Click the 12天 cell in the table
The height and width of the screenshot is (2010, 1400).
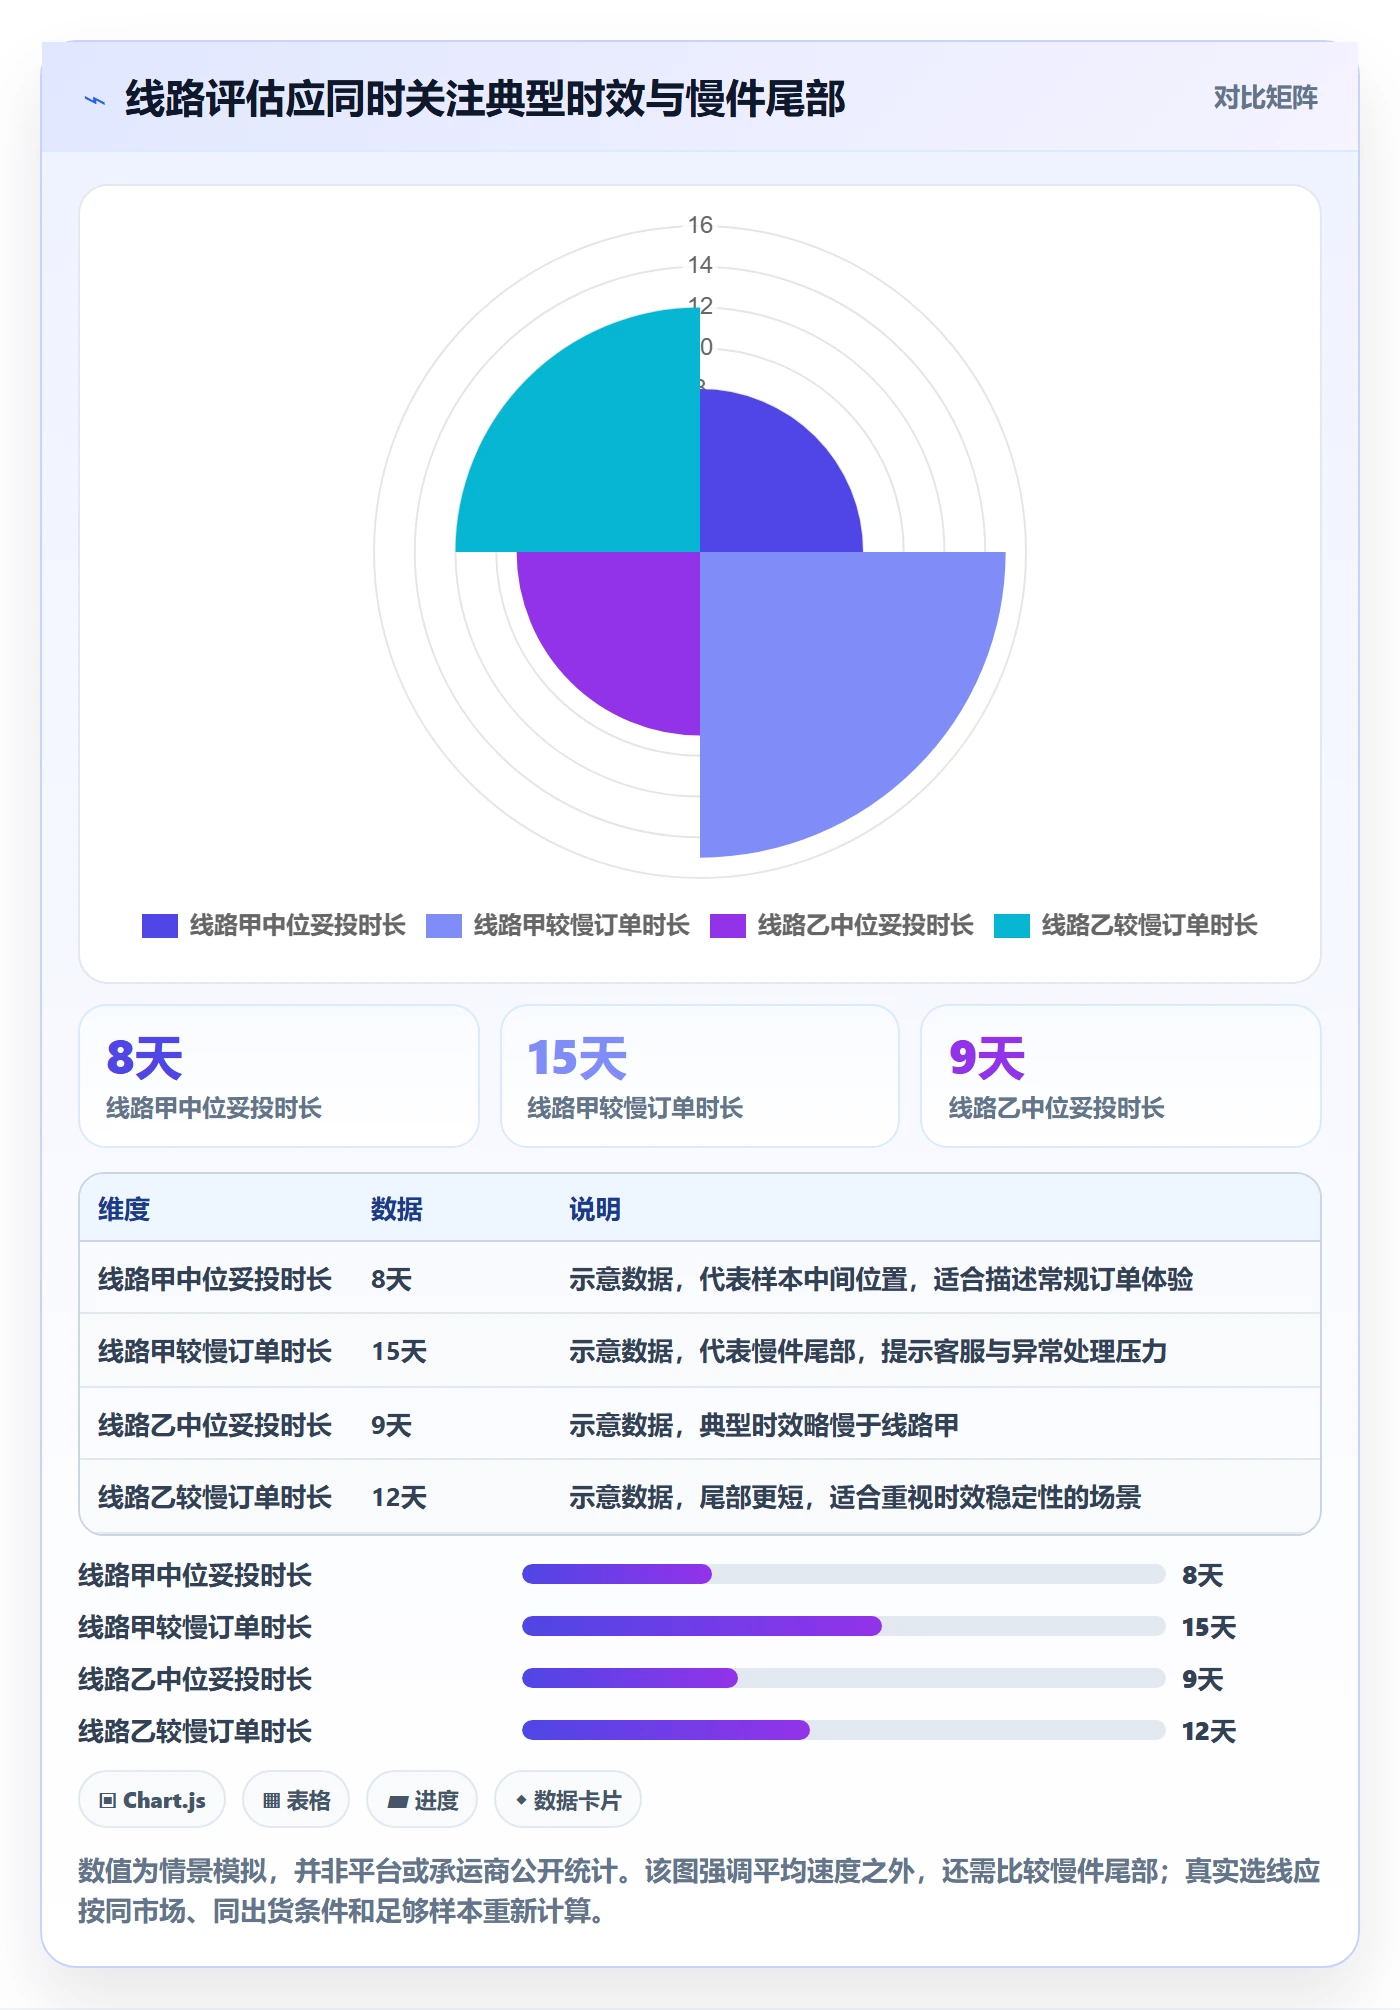click(x=399, y=1497)
